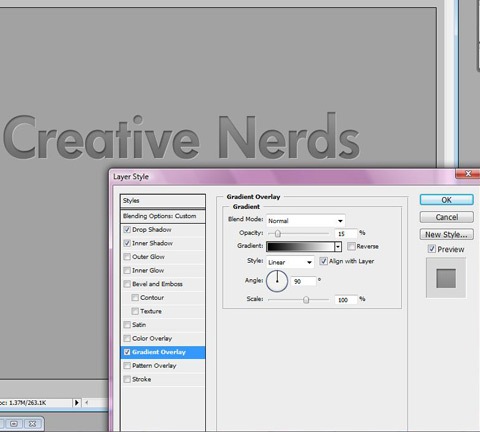Screen dimensions: 480x432
Task: Uncheck the Gradient Overlay checkbox
Action: click(127, 352)
